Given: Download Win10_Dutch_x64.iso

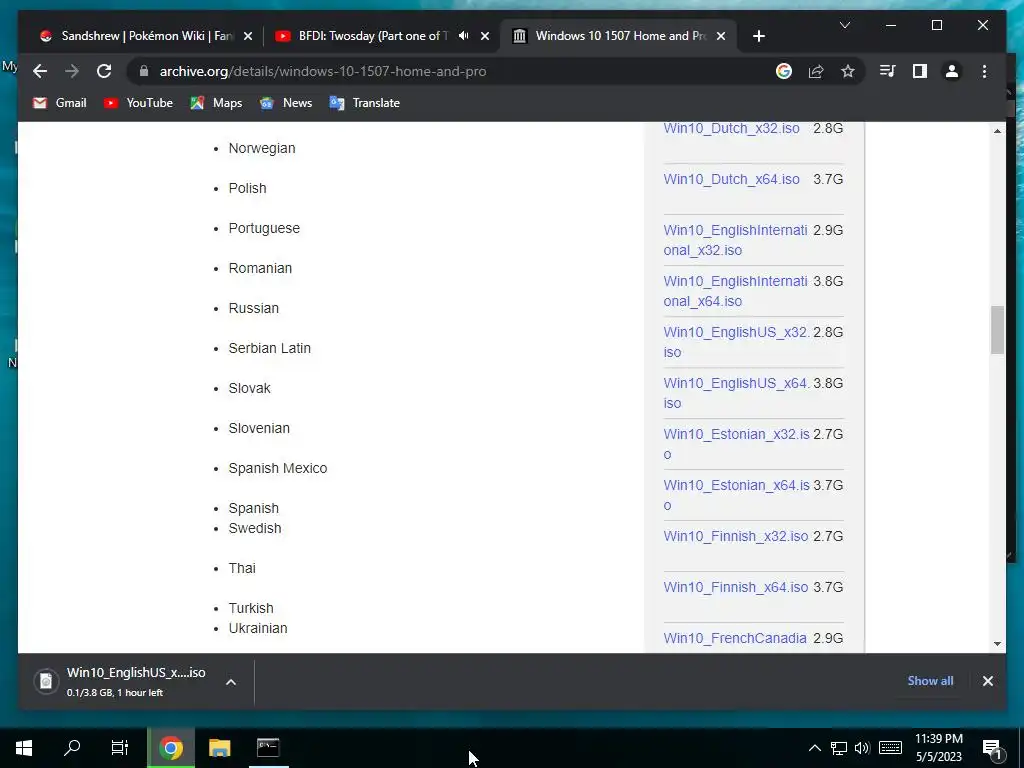Looking at the screenshot, I should tap(731, 179).
